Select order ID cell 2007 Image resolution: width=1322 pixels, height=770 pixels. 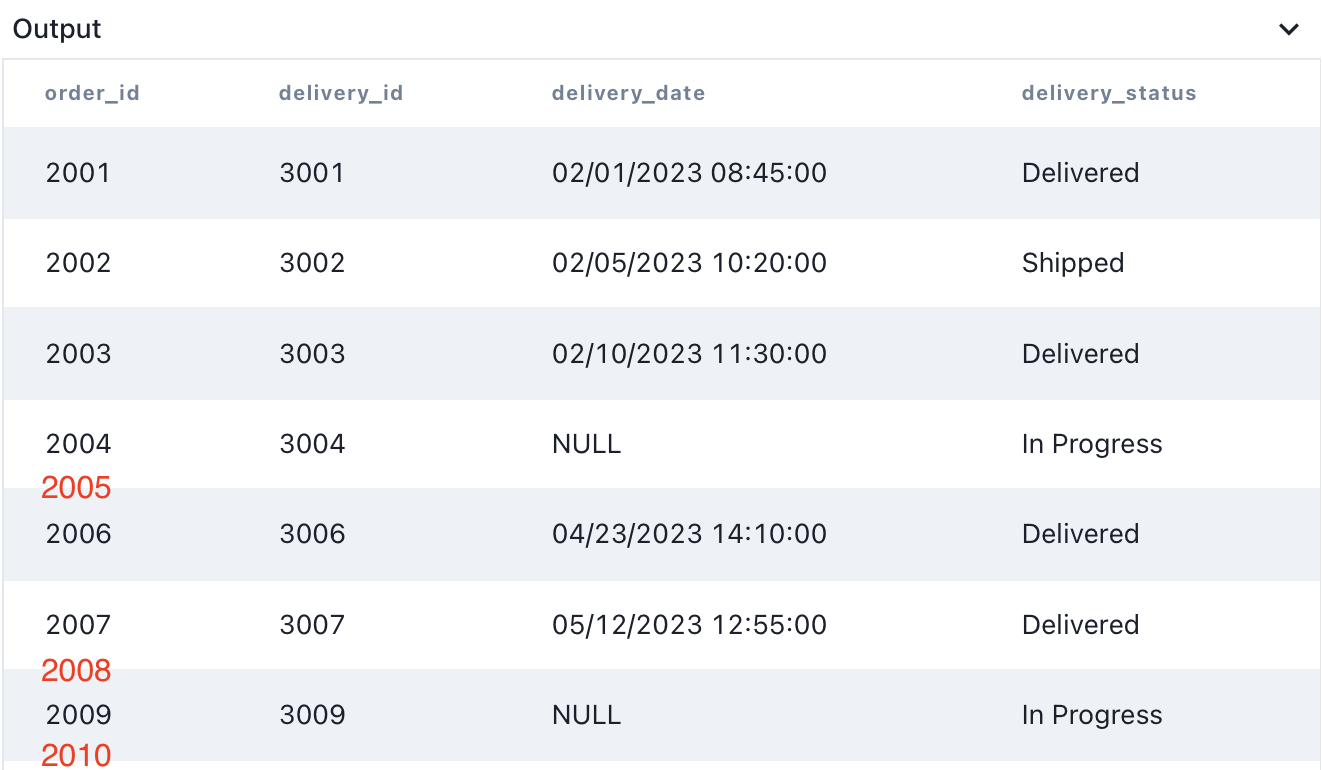[x=78, y=625]
